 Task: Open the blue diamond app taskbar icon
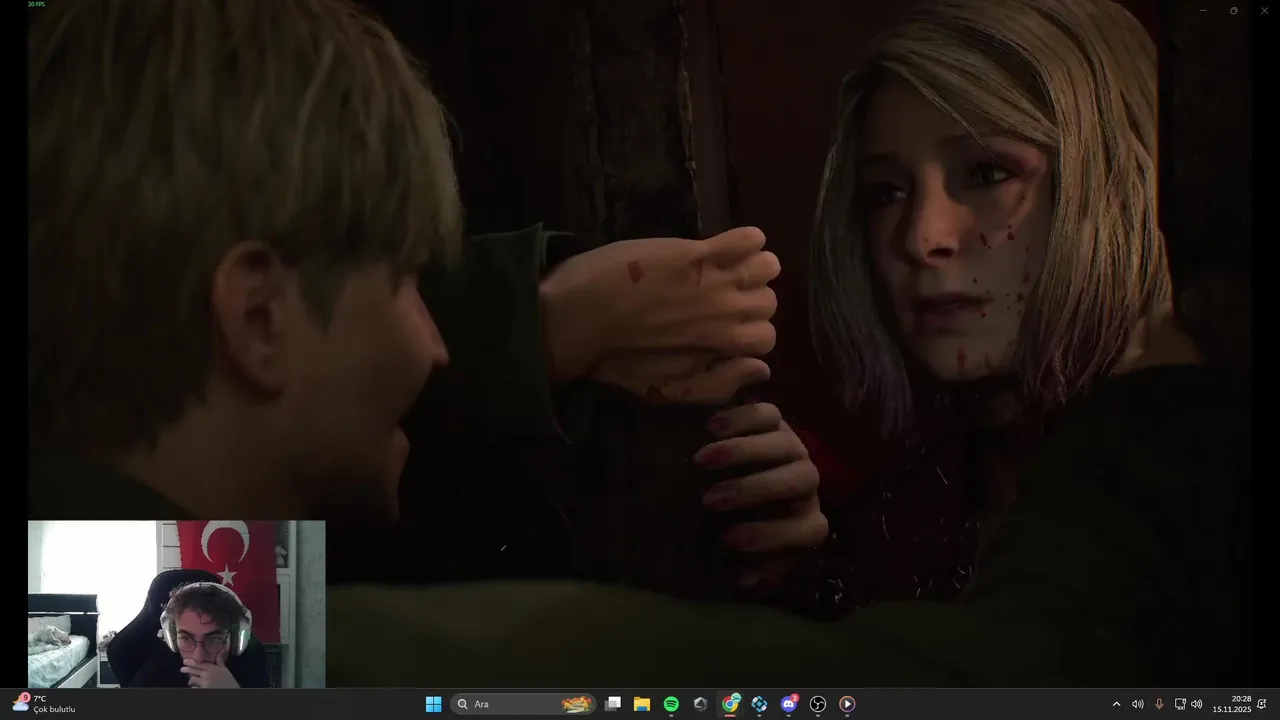759,704
